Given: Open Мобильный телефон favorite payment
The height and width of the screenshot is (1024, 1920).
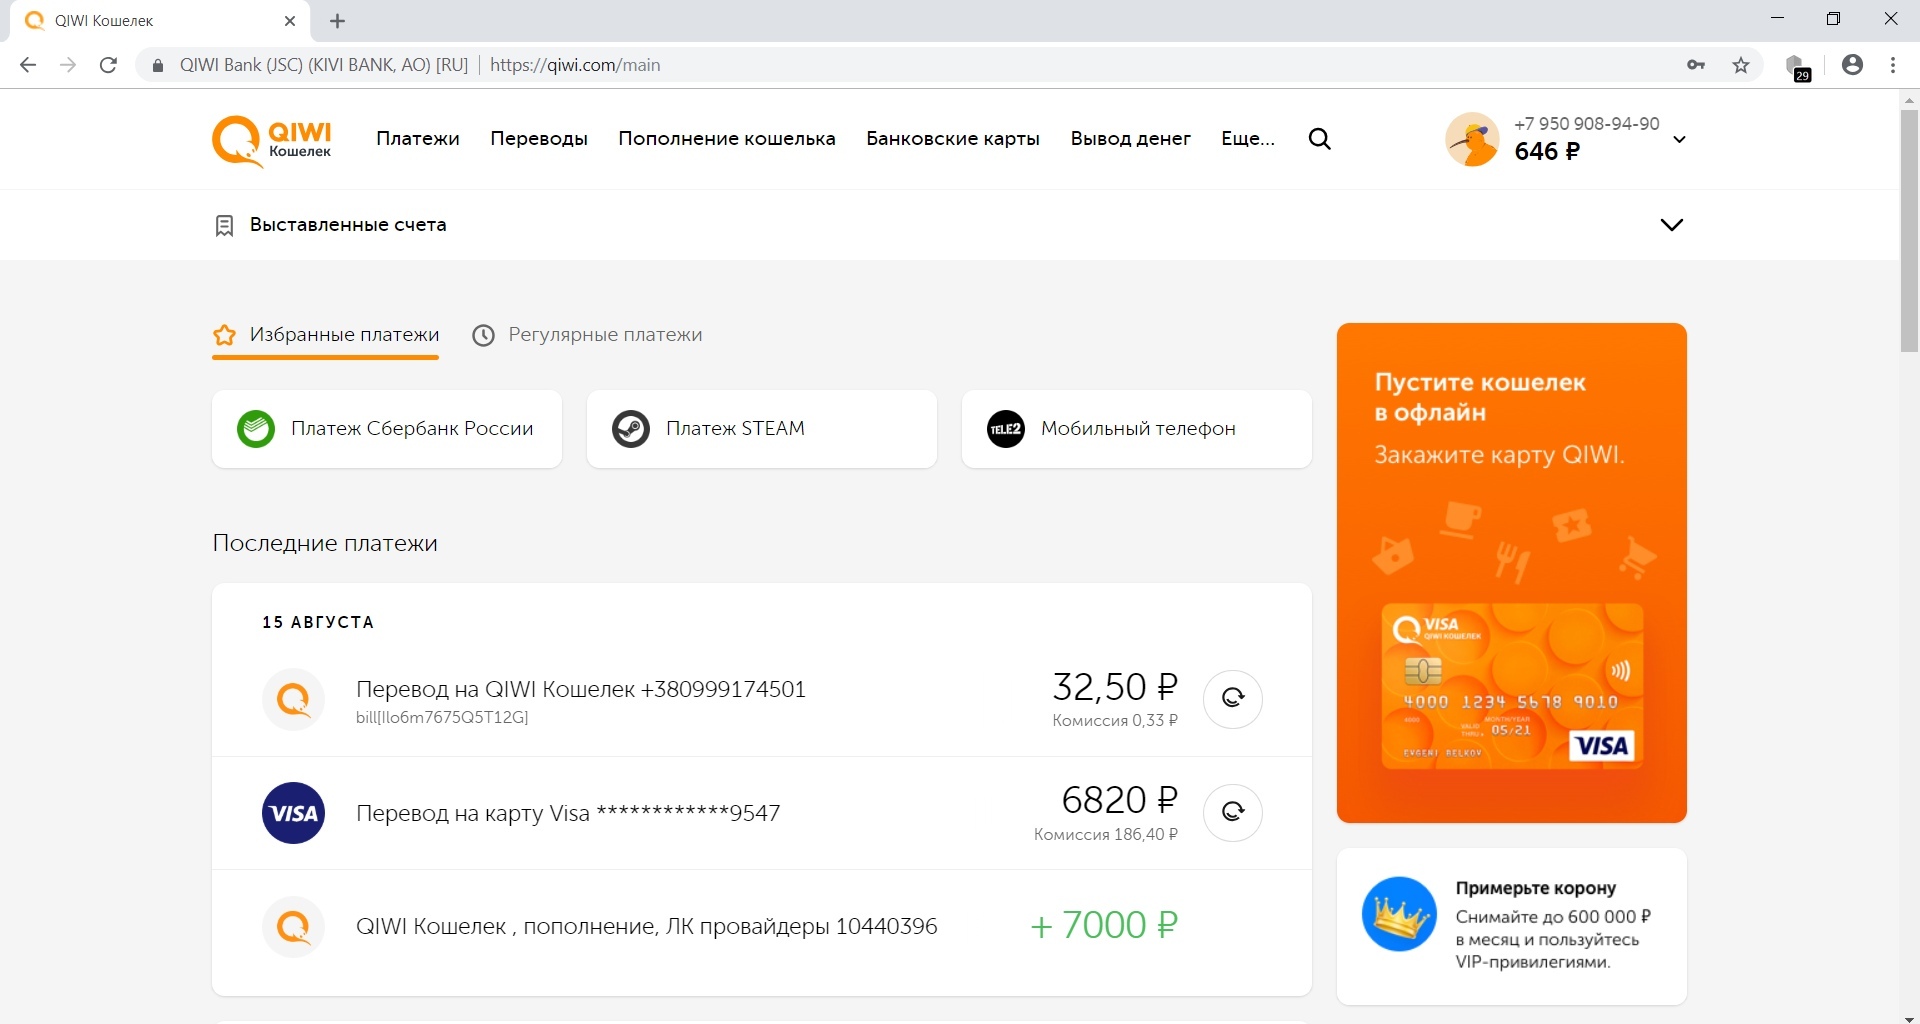Looking at the screenshot, I should tap(1137, 429).
